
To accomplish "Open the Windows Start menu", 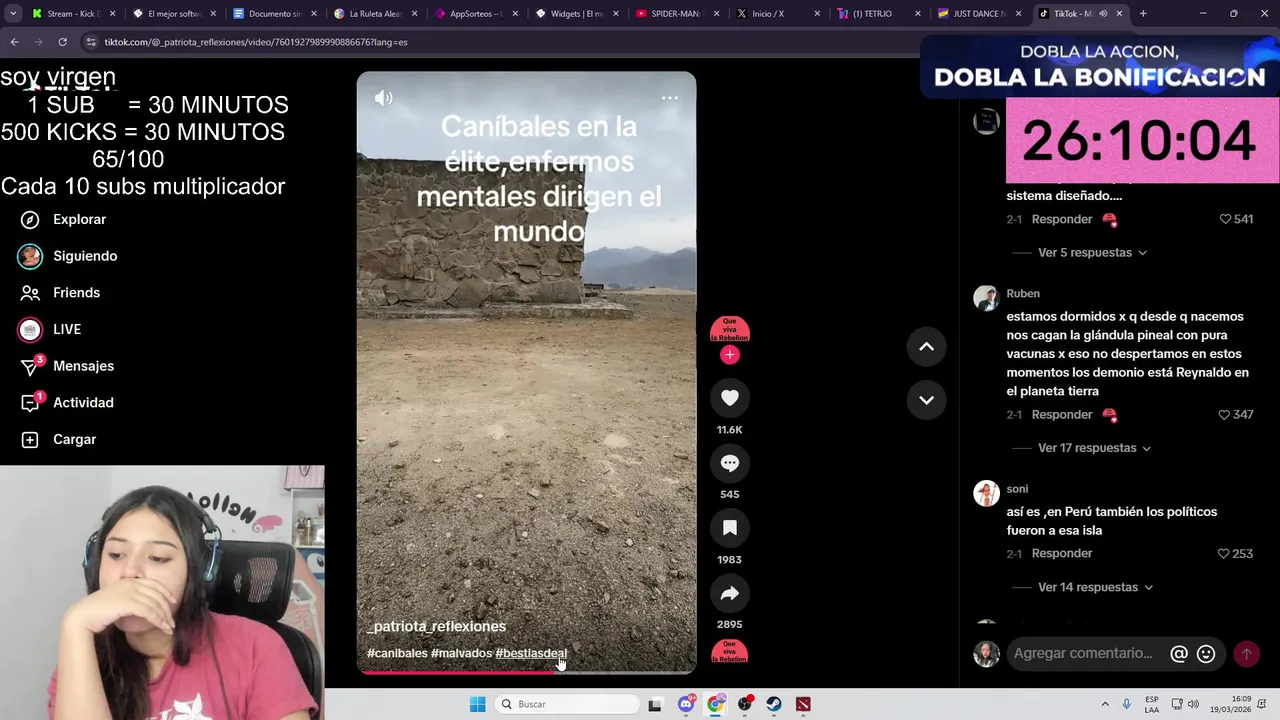I will [x=478, y=704].
